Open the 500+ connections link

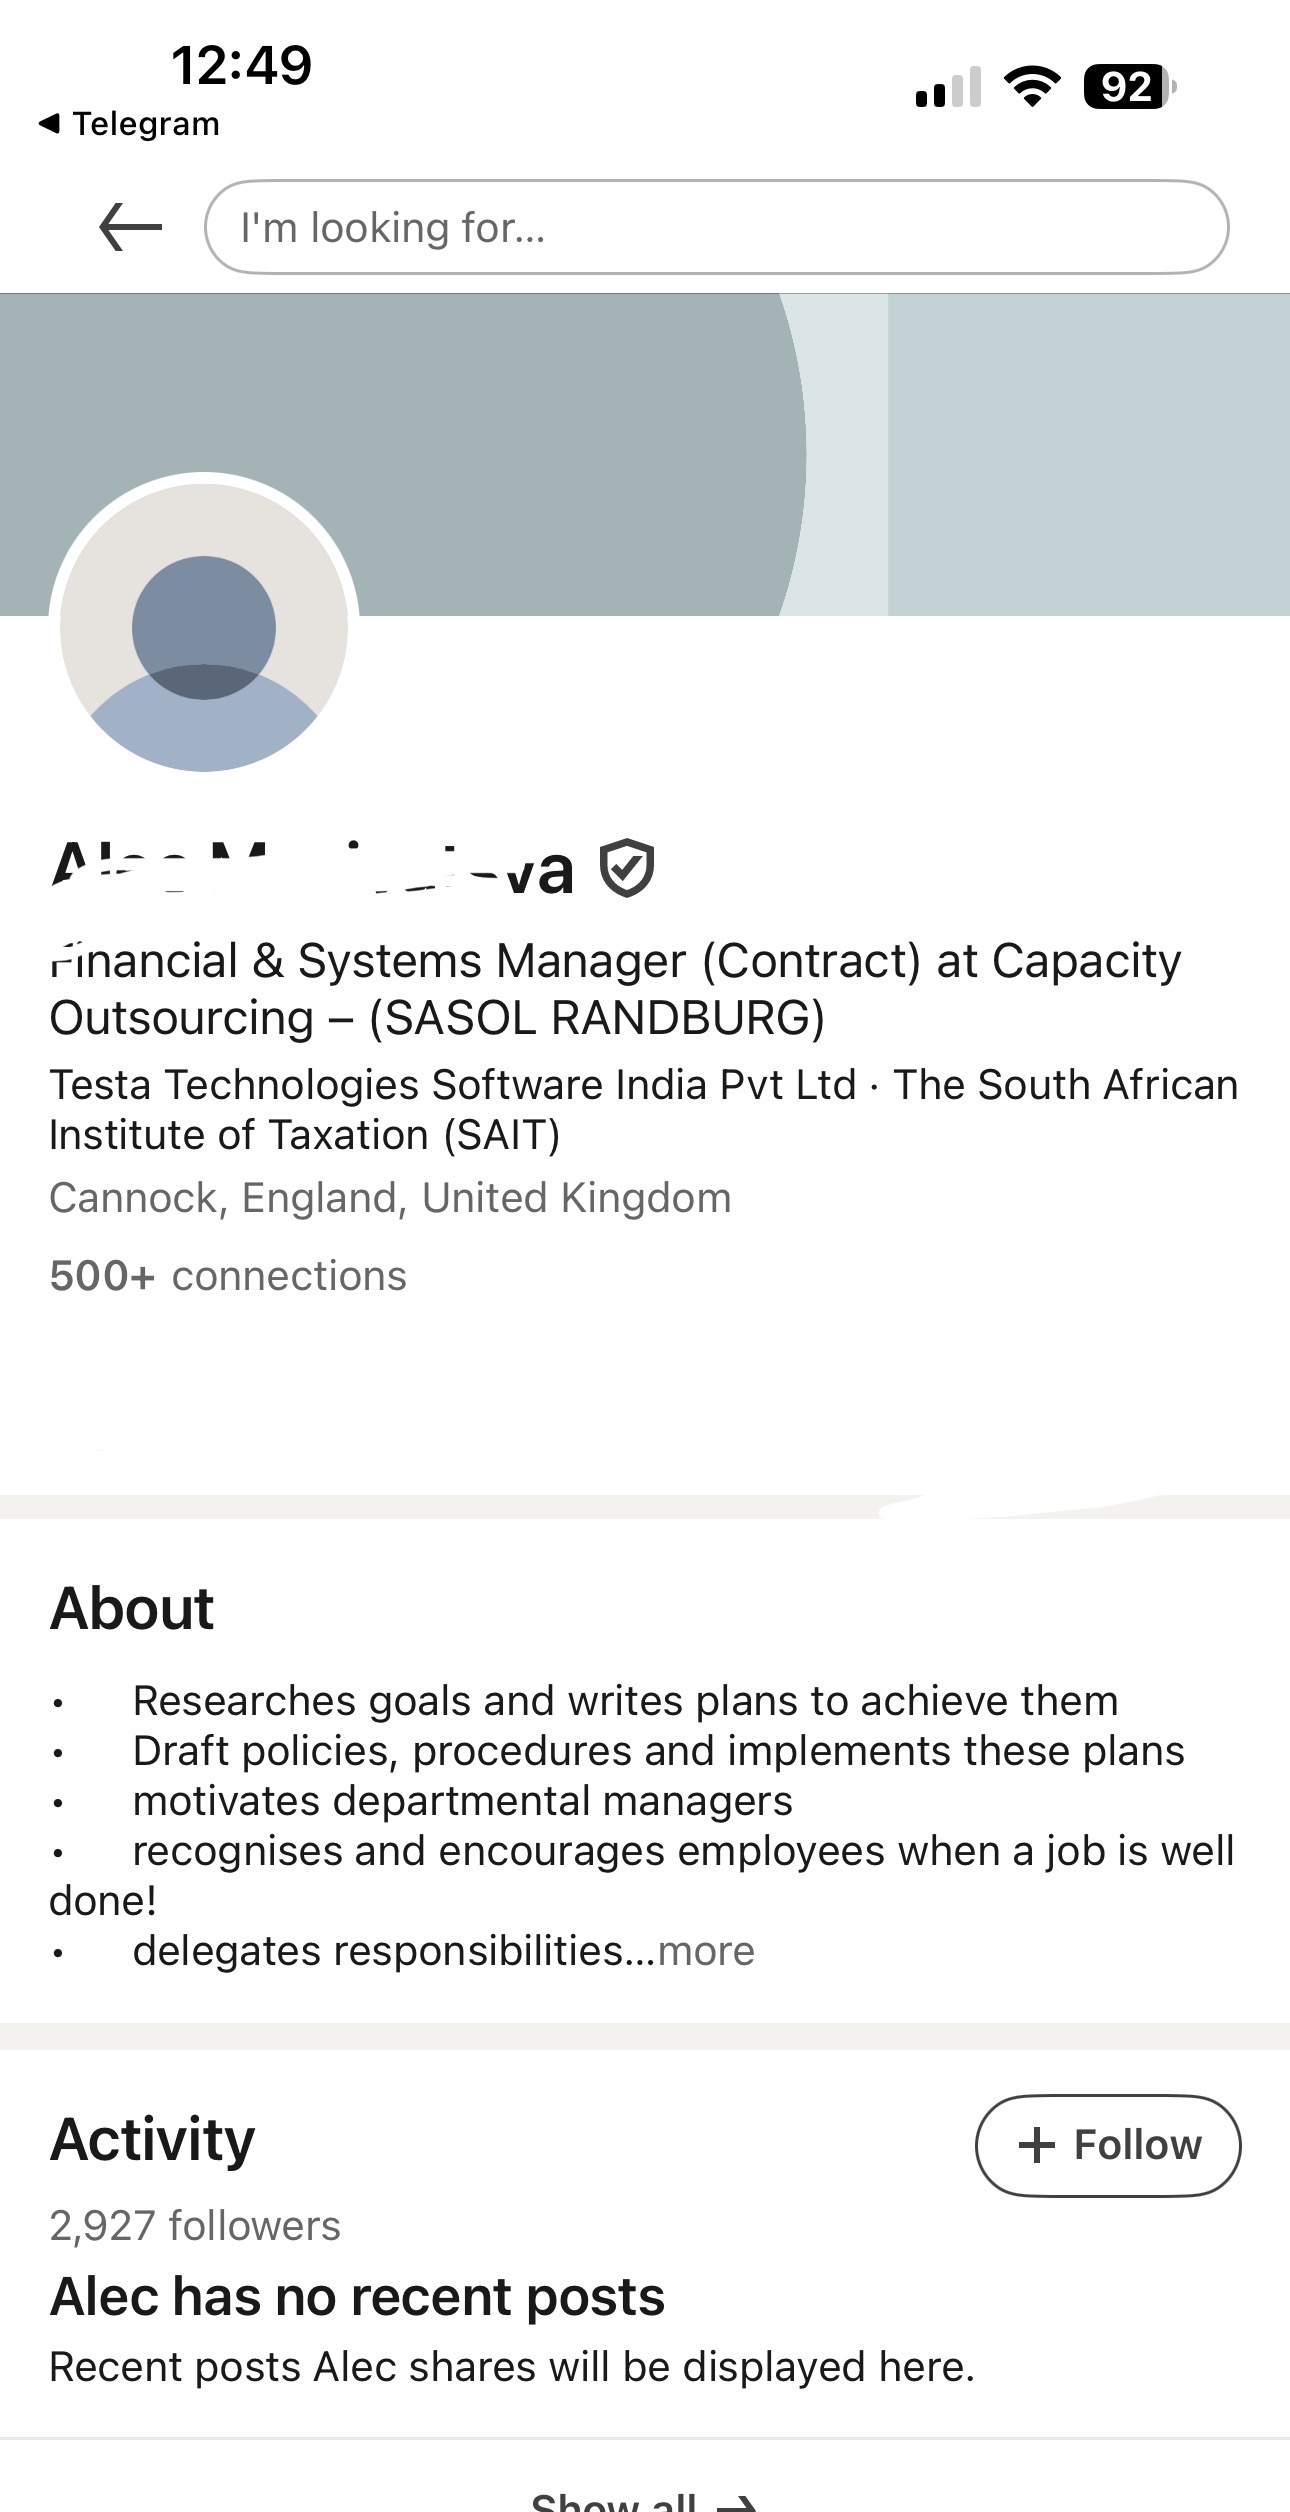(228, 1276)
